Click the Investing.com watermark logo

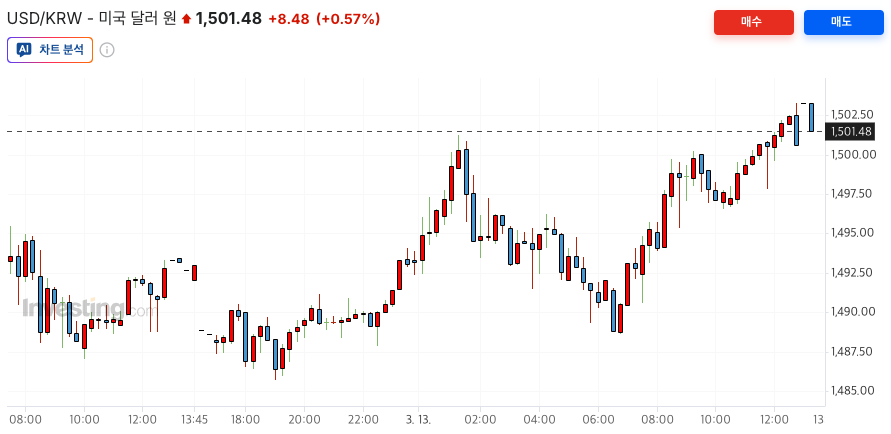tap(85, 308)
